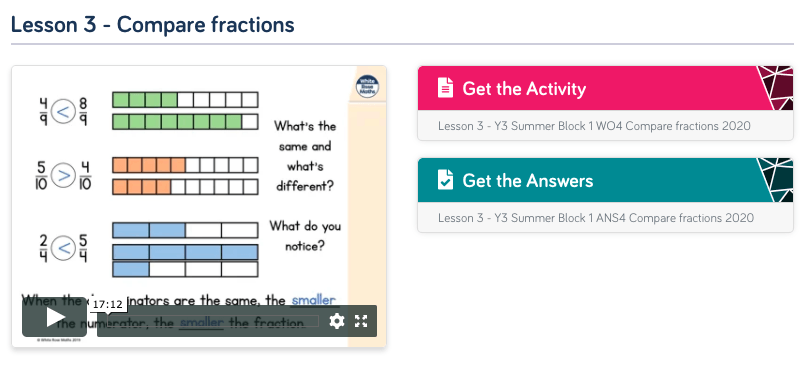Play the Compare fractions video

[x=54, y=317]
